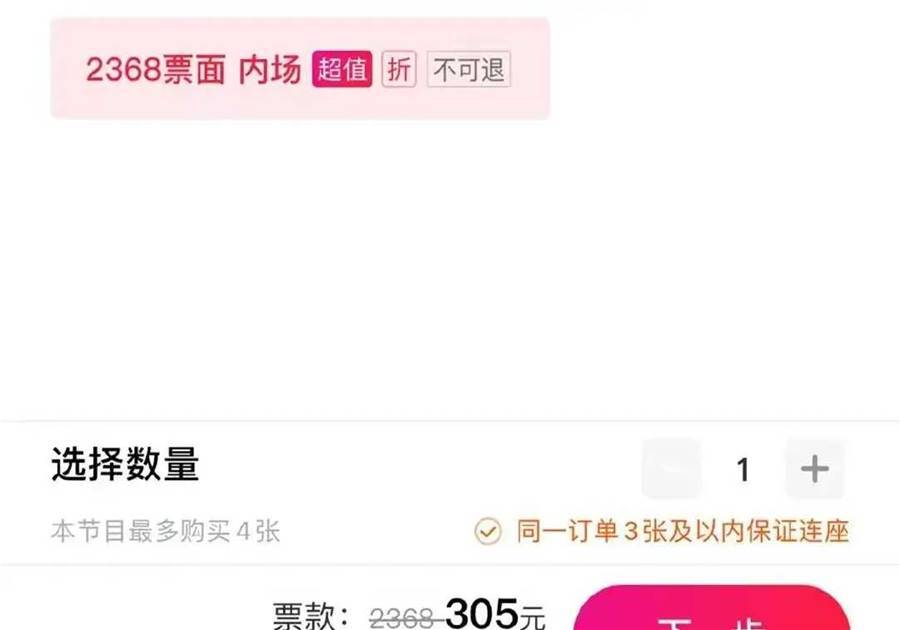Tap the quantity number 1 field
900x630 pixels.
click(x=743, y=469)
